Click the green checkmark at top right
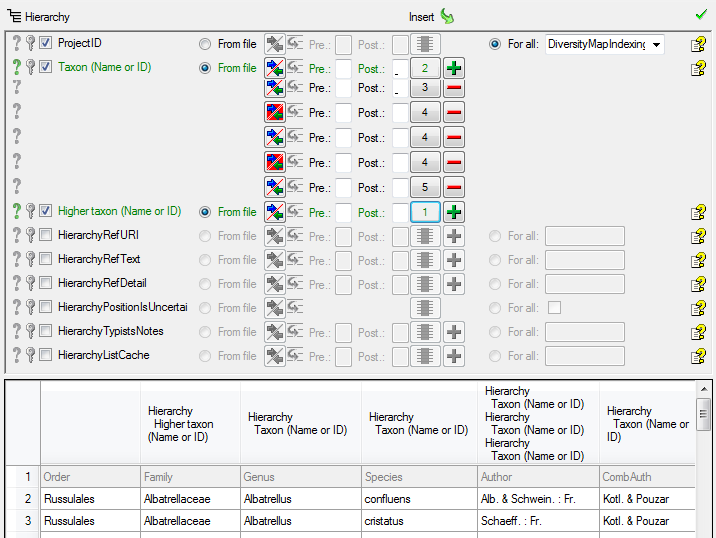The image size is (716, 538). (x=701, y=15)
